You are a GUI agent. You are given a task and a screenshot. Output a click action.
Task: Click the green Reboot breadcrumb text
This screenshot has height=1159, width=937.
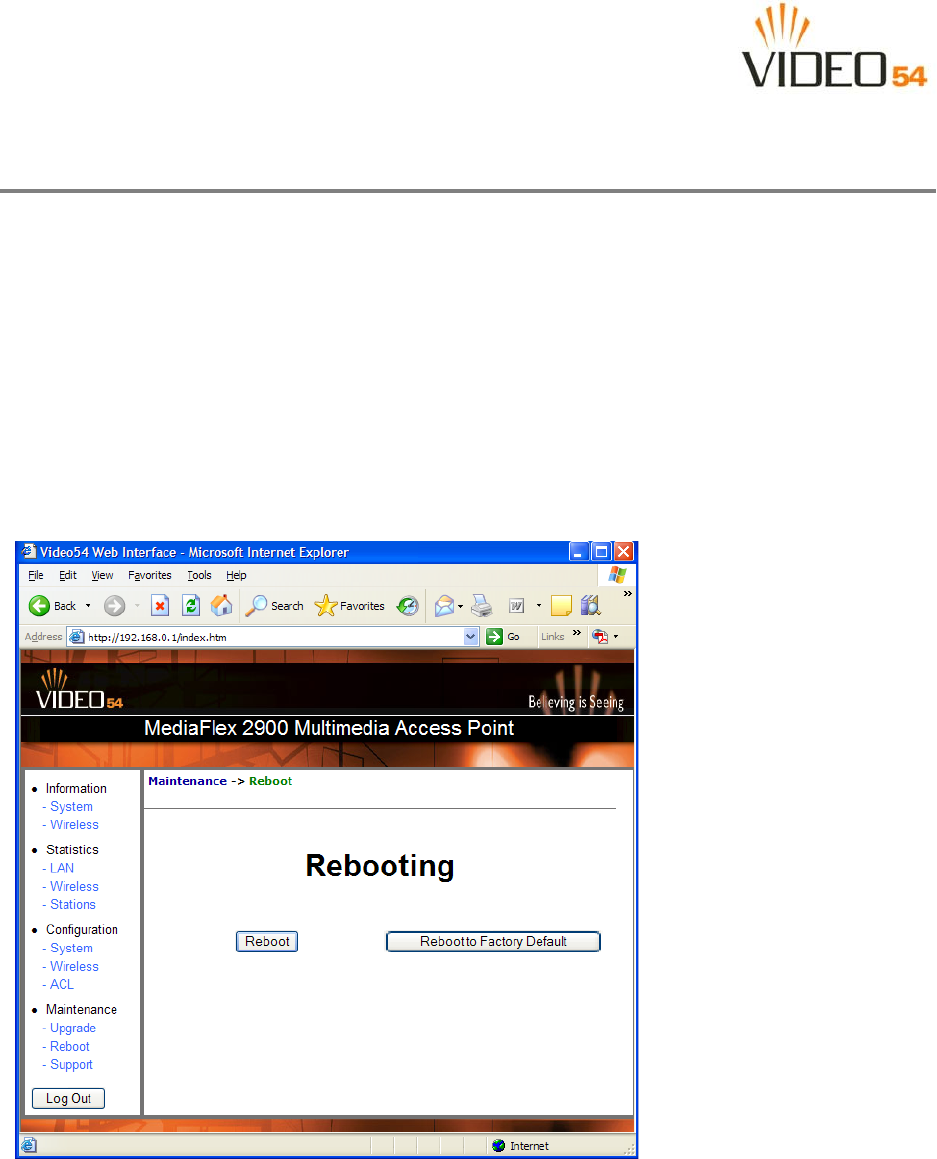[x=270, y=781]
